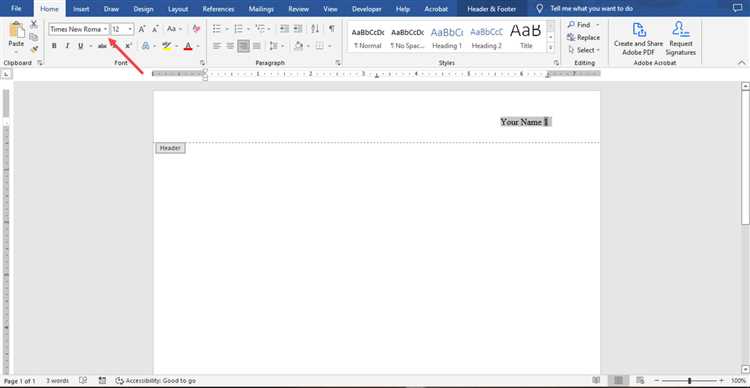Apply the Normal style
The image size is (750, 388).
click(x=367, y=37)
